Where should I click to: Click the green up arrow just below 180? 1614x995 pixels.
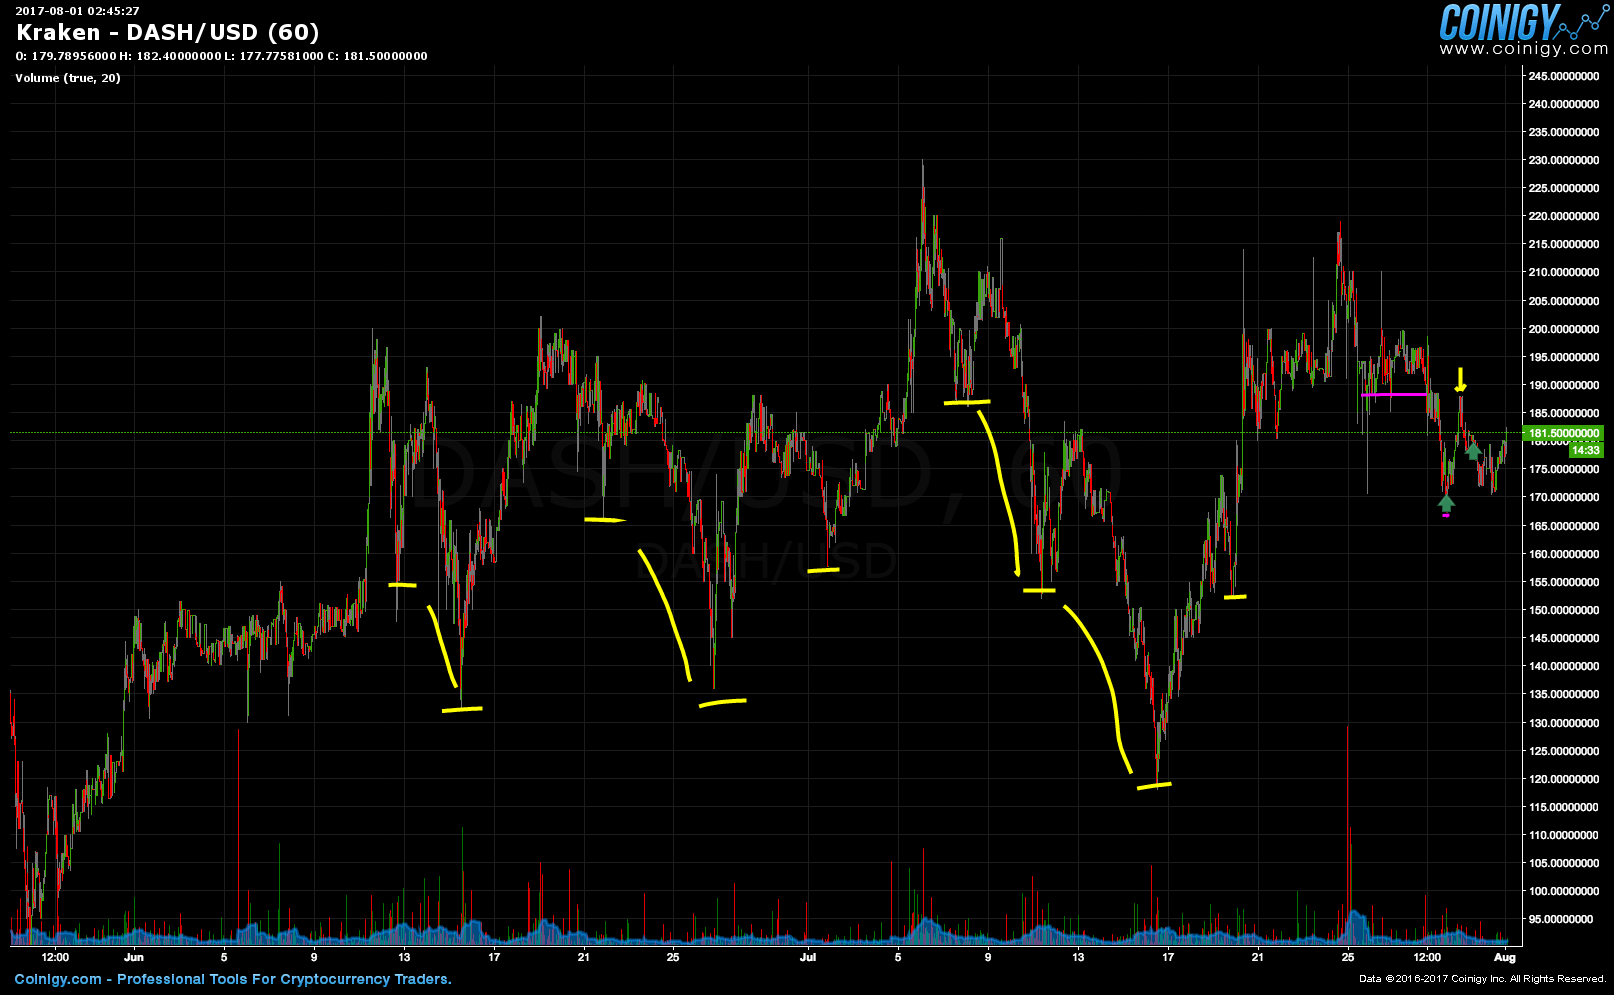[x=1473, y=451]
